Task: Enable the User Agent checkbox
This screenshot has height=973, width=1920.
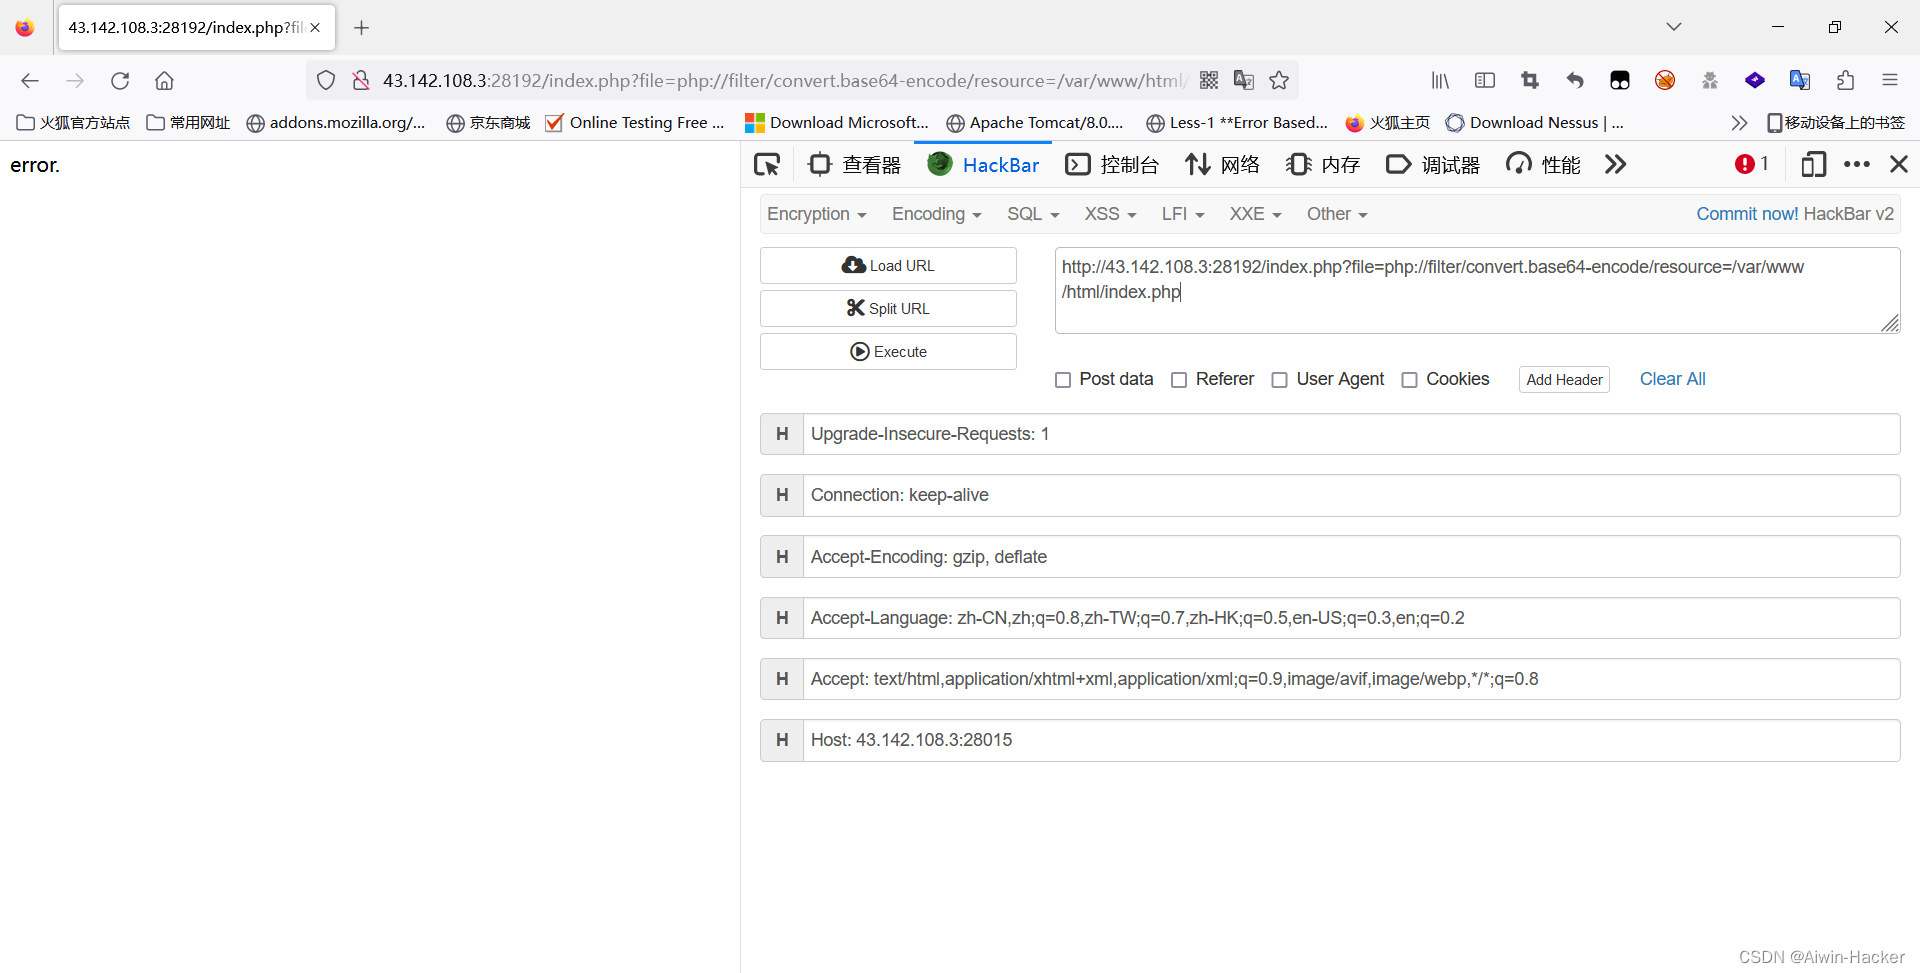Action: pyautogui.click(x=1279, y=380)
